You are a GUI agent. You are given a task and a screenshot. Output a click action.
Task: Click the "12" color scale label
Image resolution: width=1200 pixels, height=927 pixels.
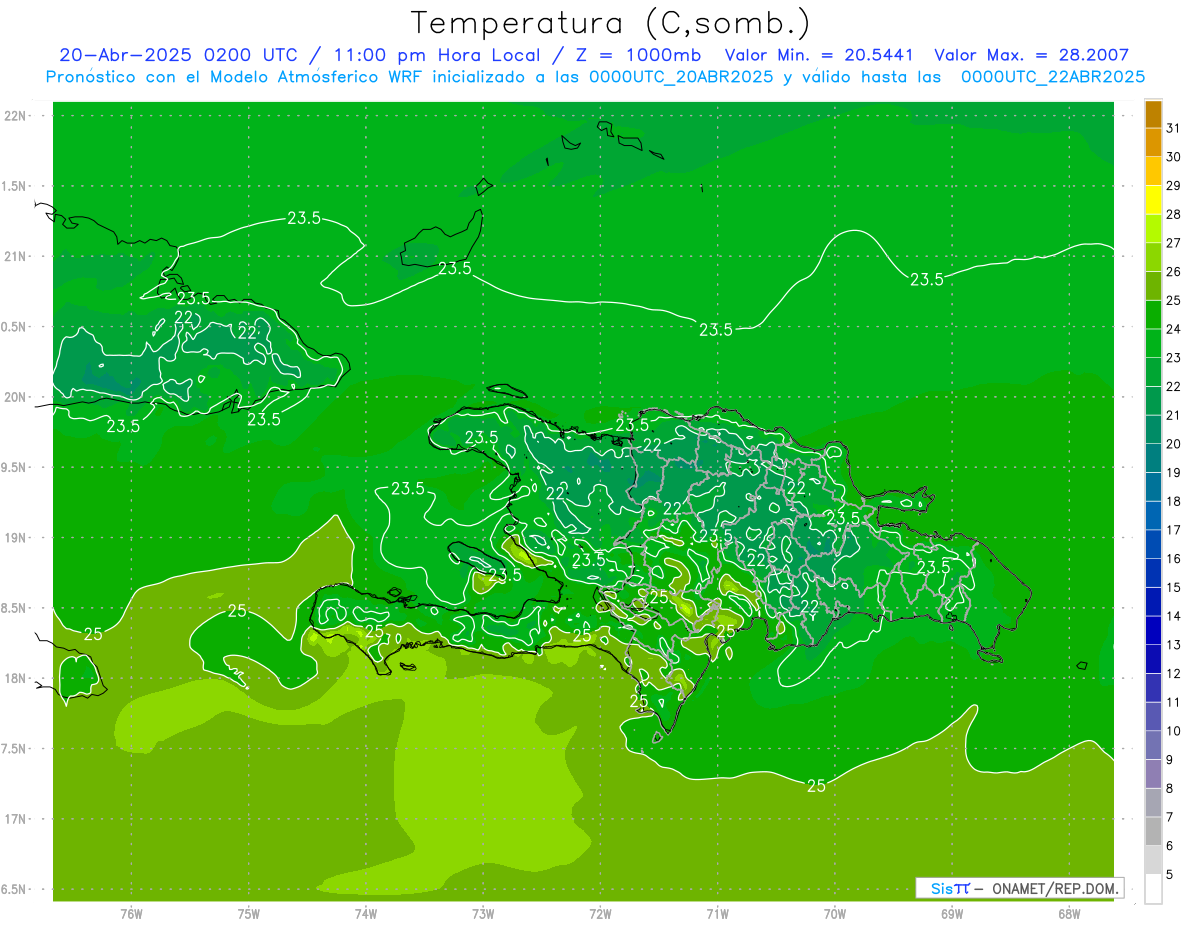(1174, 673)
